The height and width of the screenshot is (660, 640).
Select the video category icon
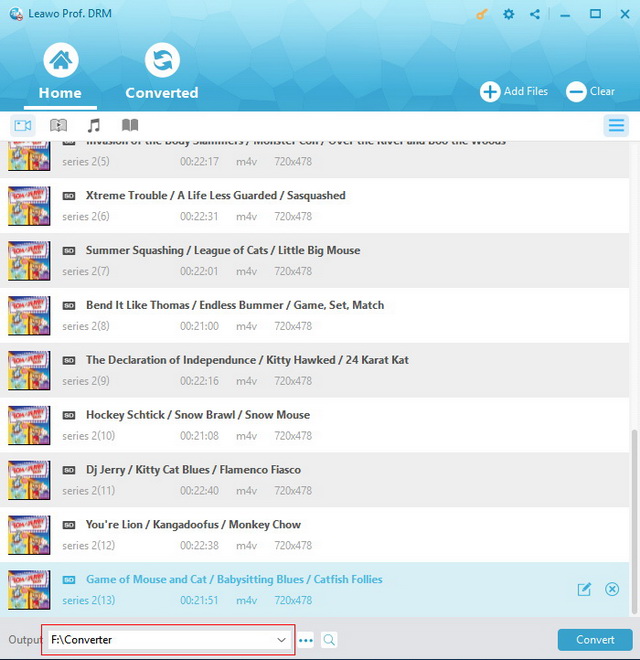(23, 125)
